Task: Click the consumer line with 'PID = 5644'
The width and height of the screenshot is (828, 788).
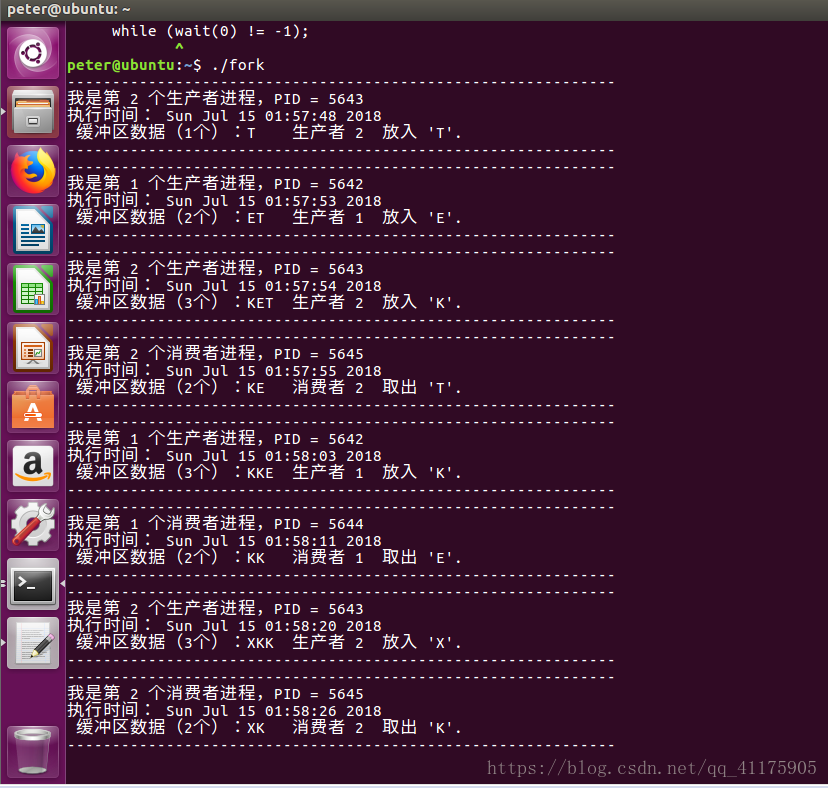Action: tap(215, 523)
